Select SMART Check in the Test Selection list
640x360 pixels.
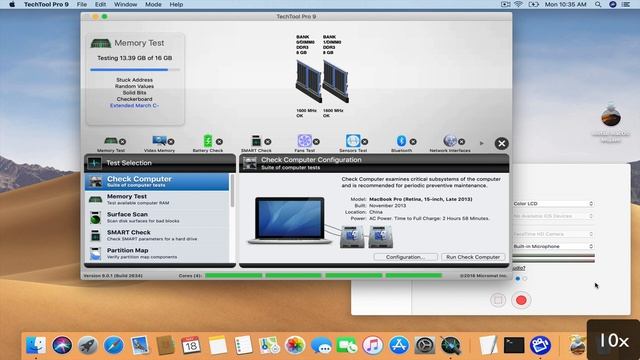[157, 235]
